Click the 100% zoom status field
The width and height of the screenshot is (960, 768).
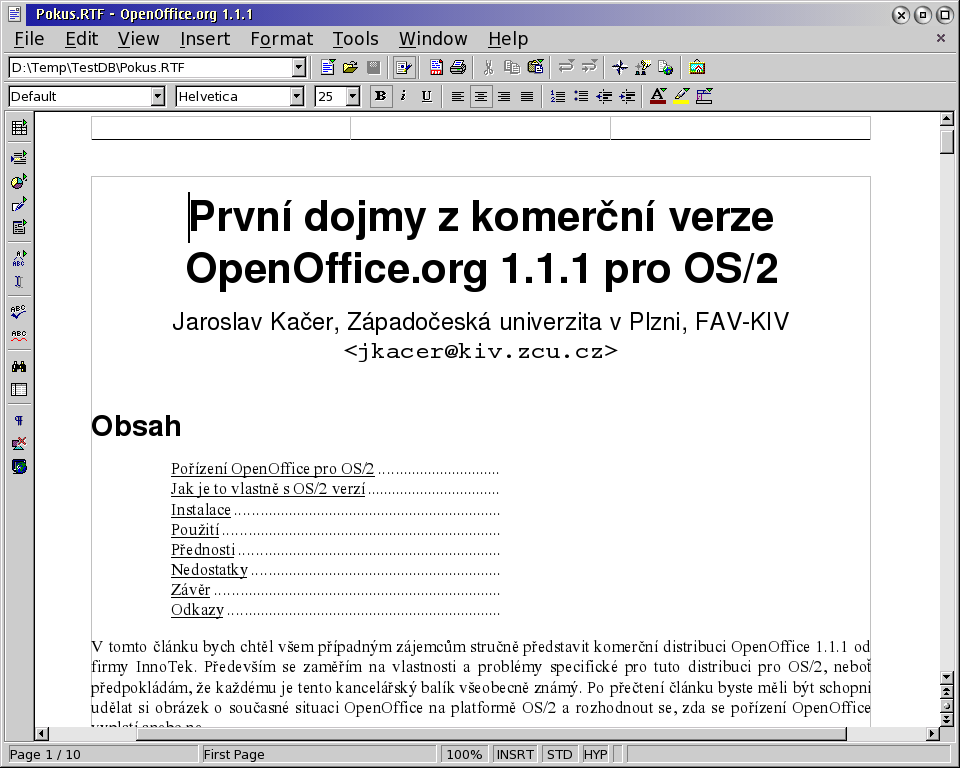pos(464,755)
